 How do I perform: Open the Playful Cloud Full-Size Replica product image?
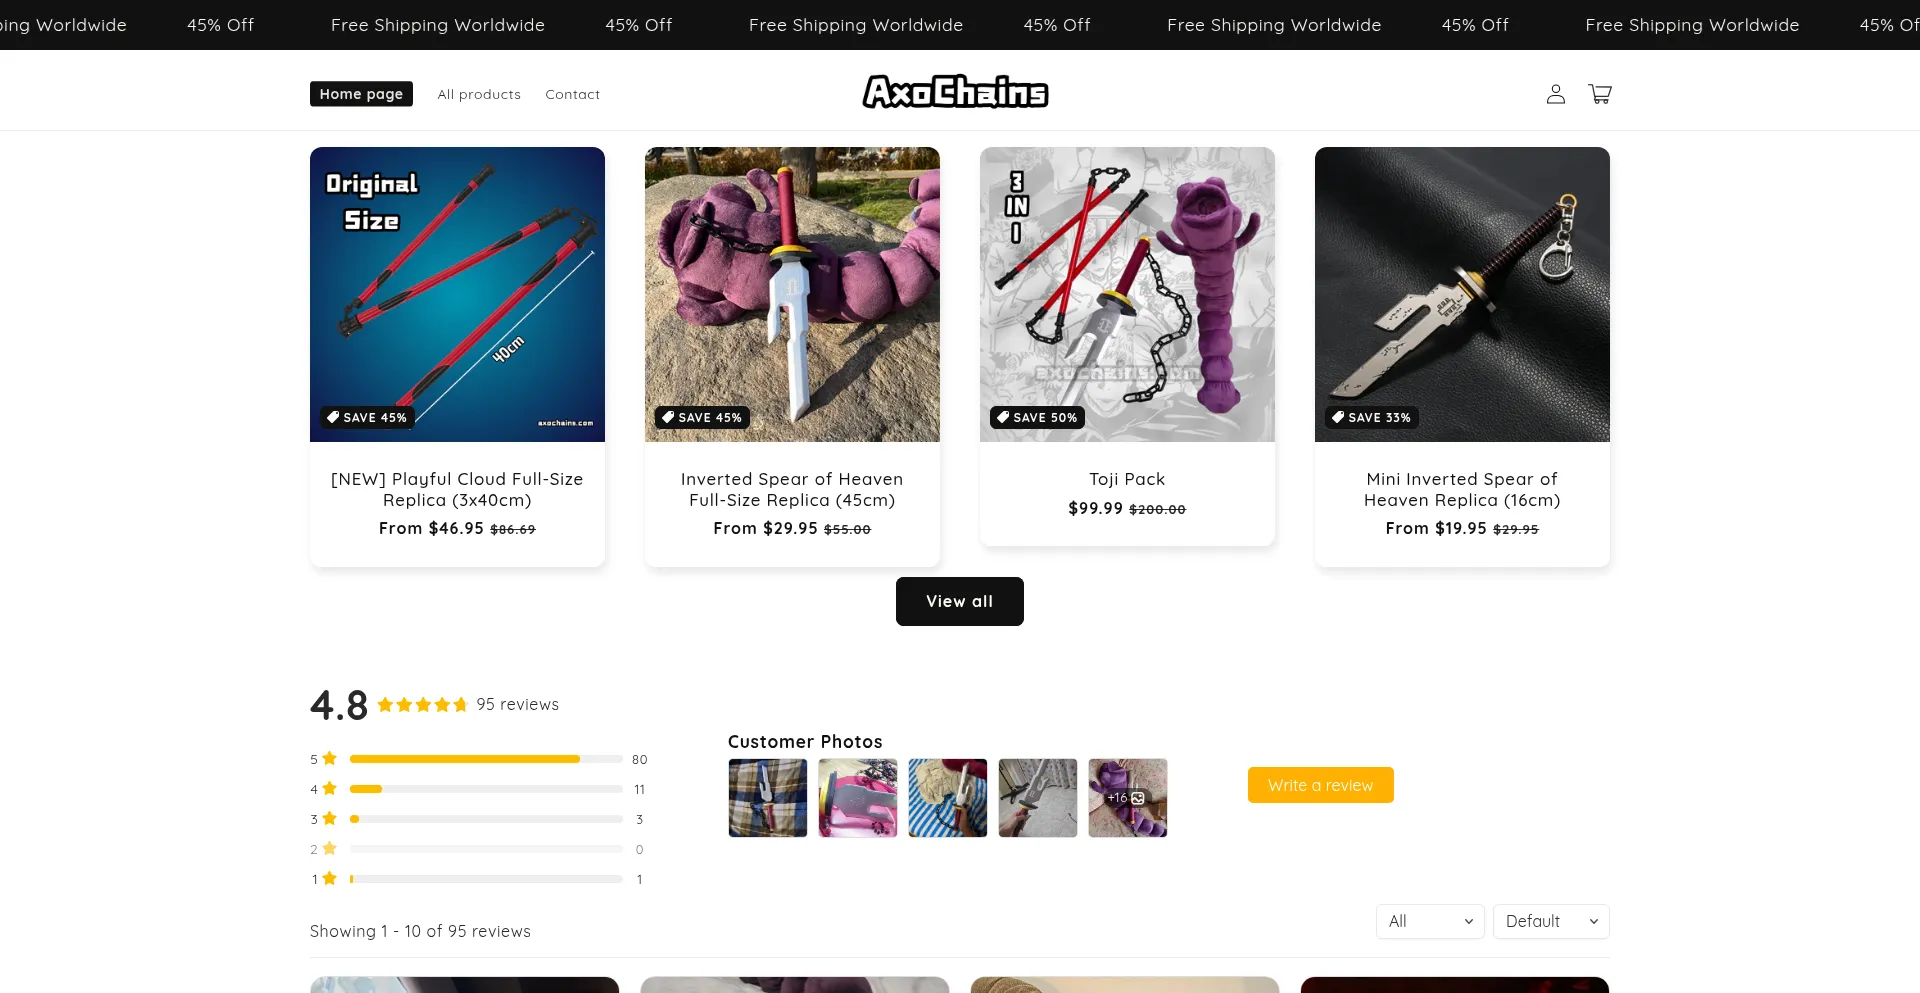click(x=457, y=294)
